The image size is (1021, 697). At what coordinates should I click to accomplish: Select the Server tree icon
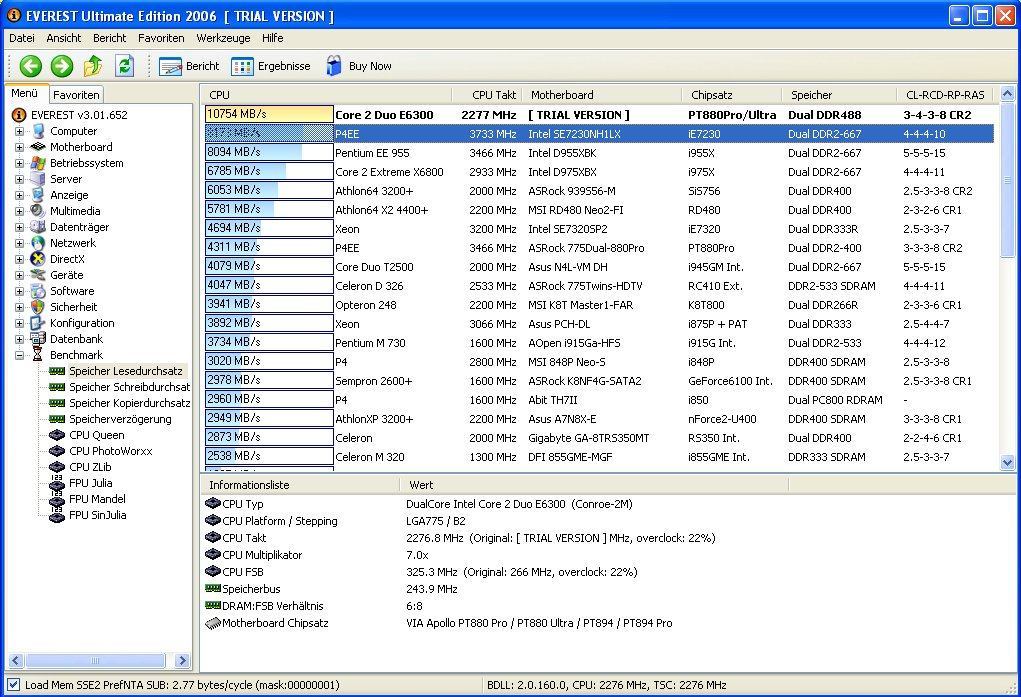point(38,179)
